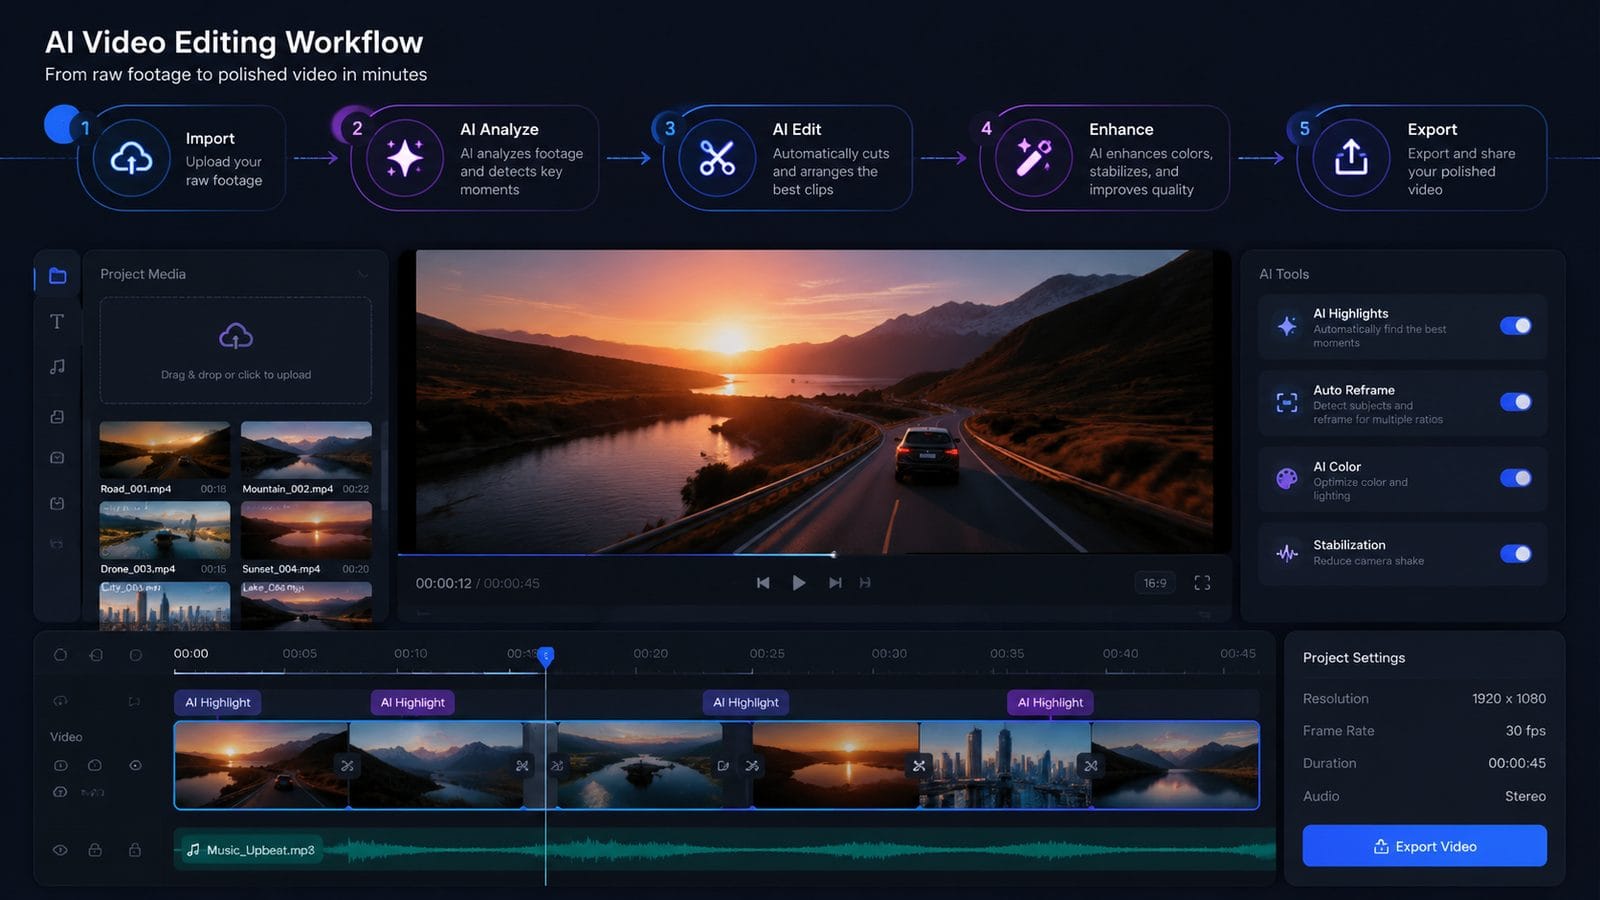
Task: Select the Text tool sidebar icon
Action: (57, 321)
